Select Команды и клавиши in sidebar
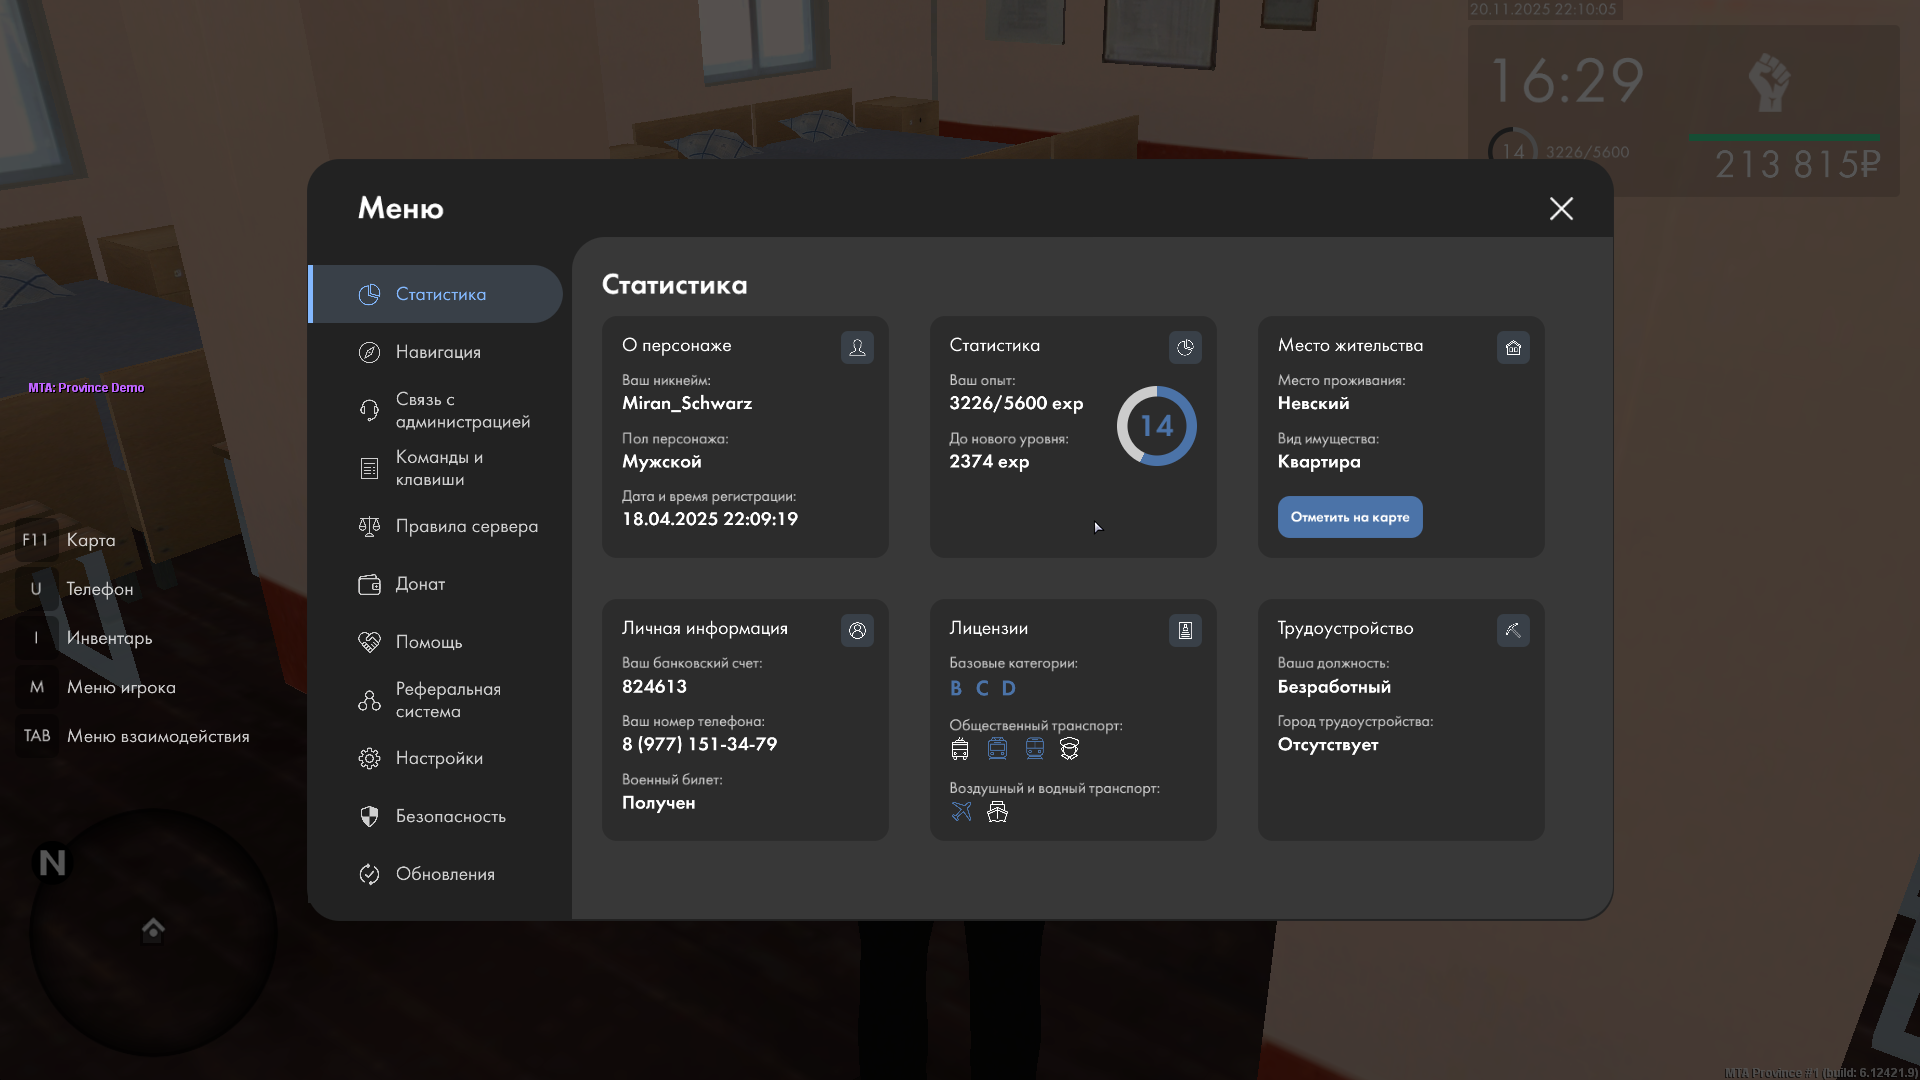Image resolution: width=1920 pixels, height=1080 pixels. (x=438, y=468)
